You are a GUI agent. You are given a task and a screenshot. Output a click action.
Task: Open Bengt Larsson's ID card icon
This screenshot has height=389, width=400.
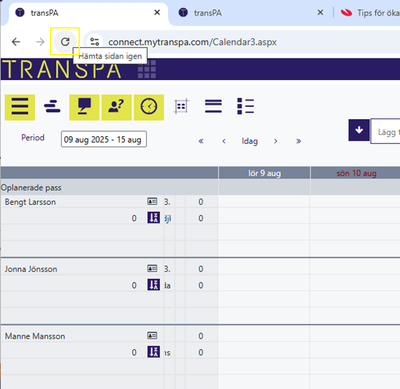point(152,202)
